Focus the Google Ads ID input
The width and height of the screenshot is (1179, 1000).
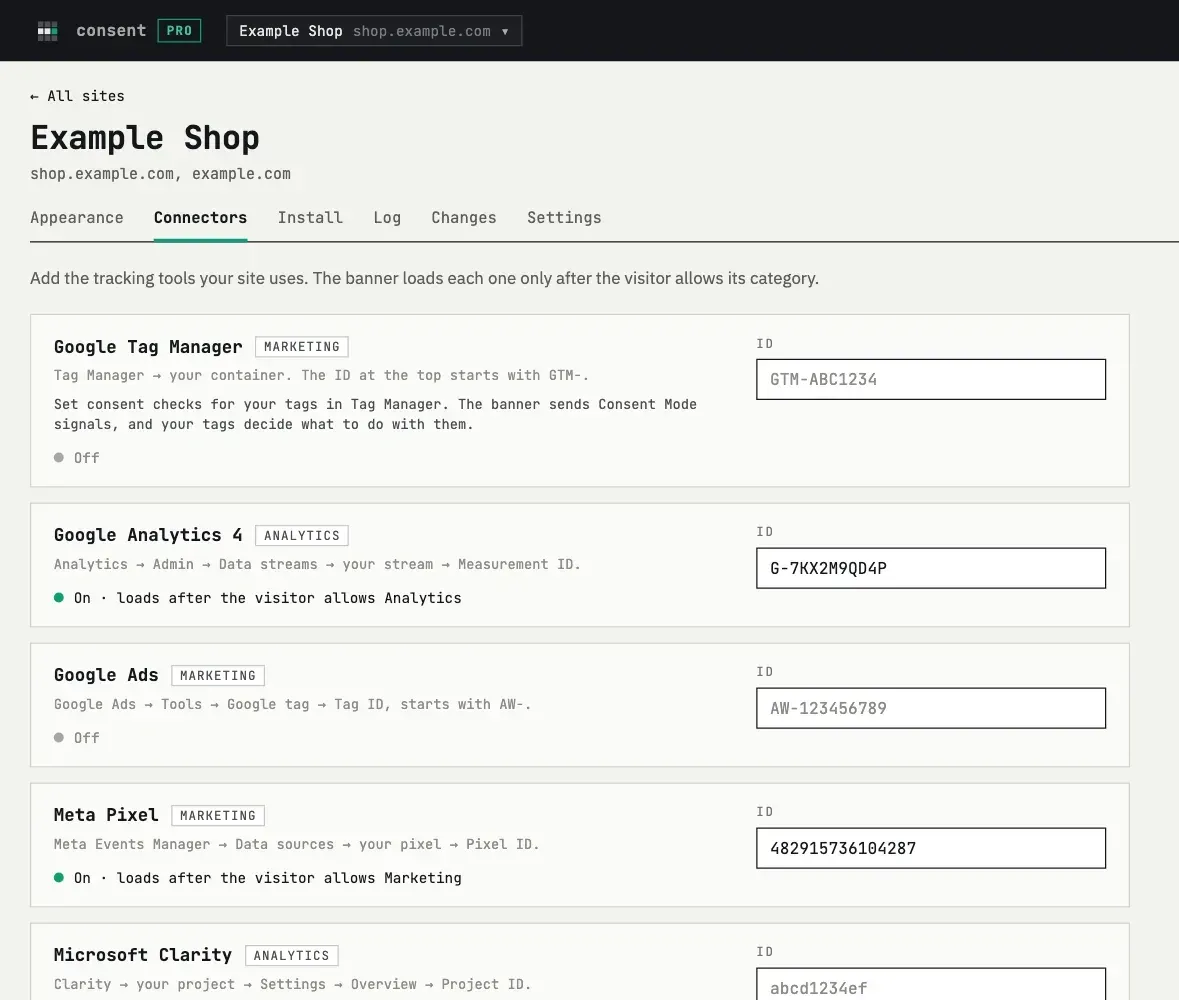coord(931,708)
